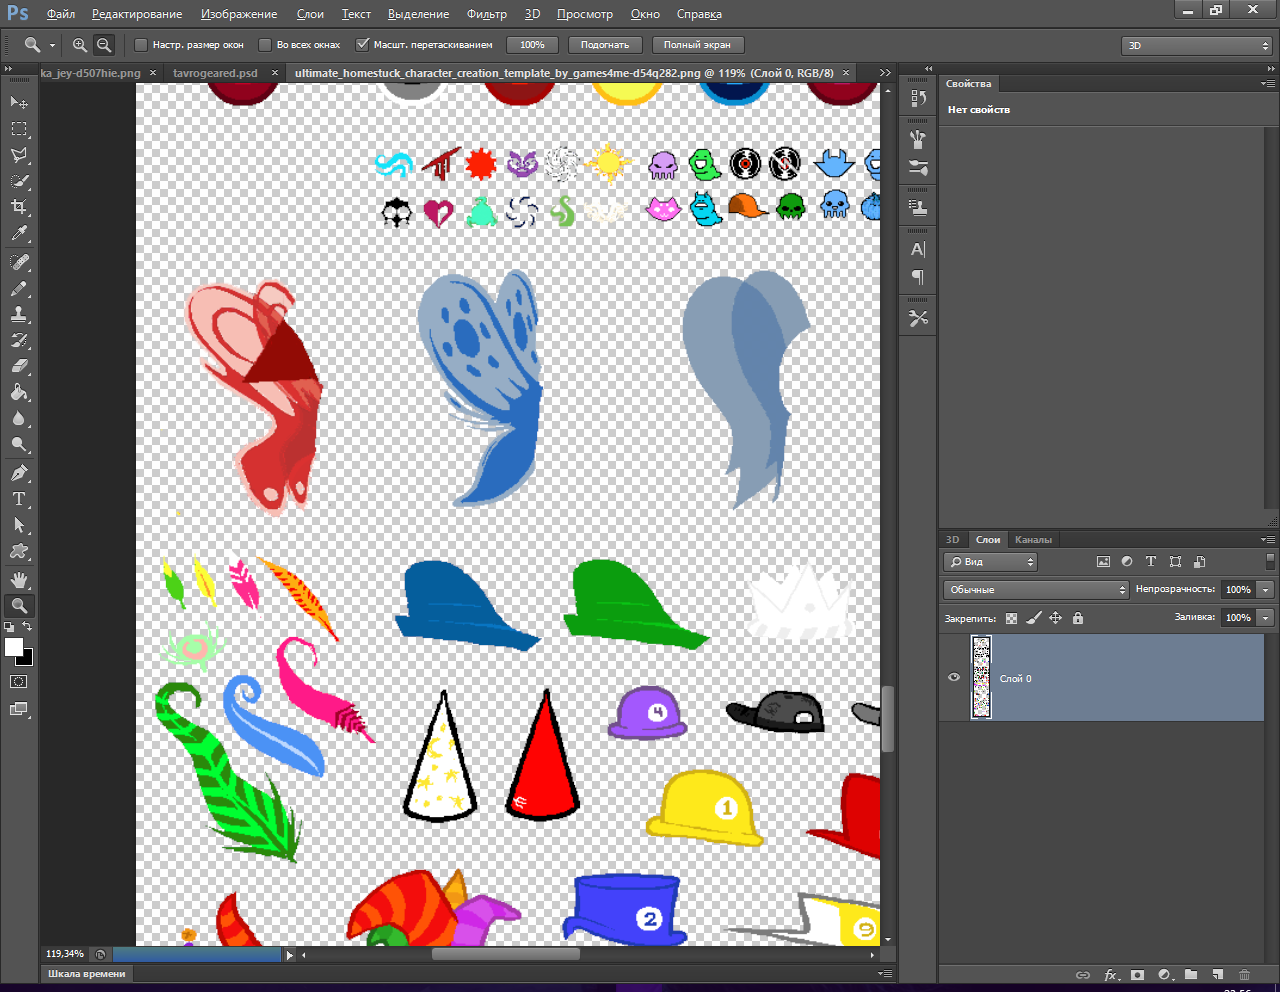This screenshot has width=1280, height=992.
Task: Toggle Quick Mask mode
Action: click(19, 682)
